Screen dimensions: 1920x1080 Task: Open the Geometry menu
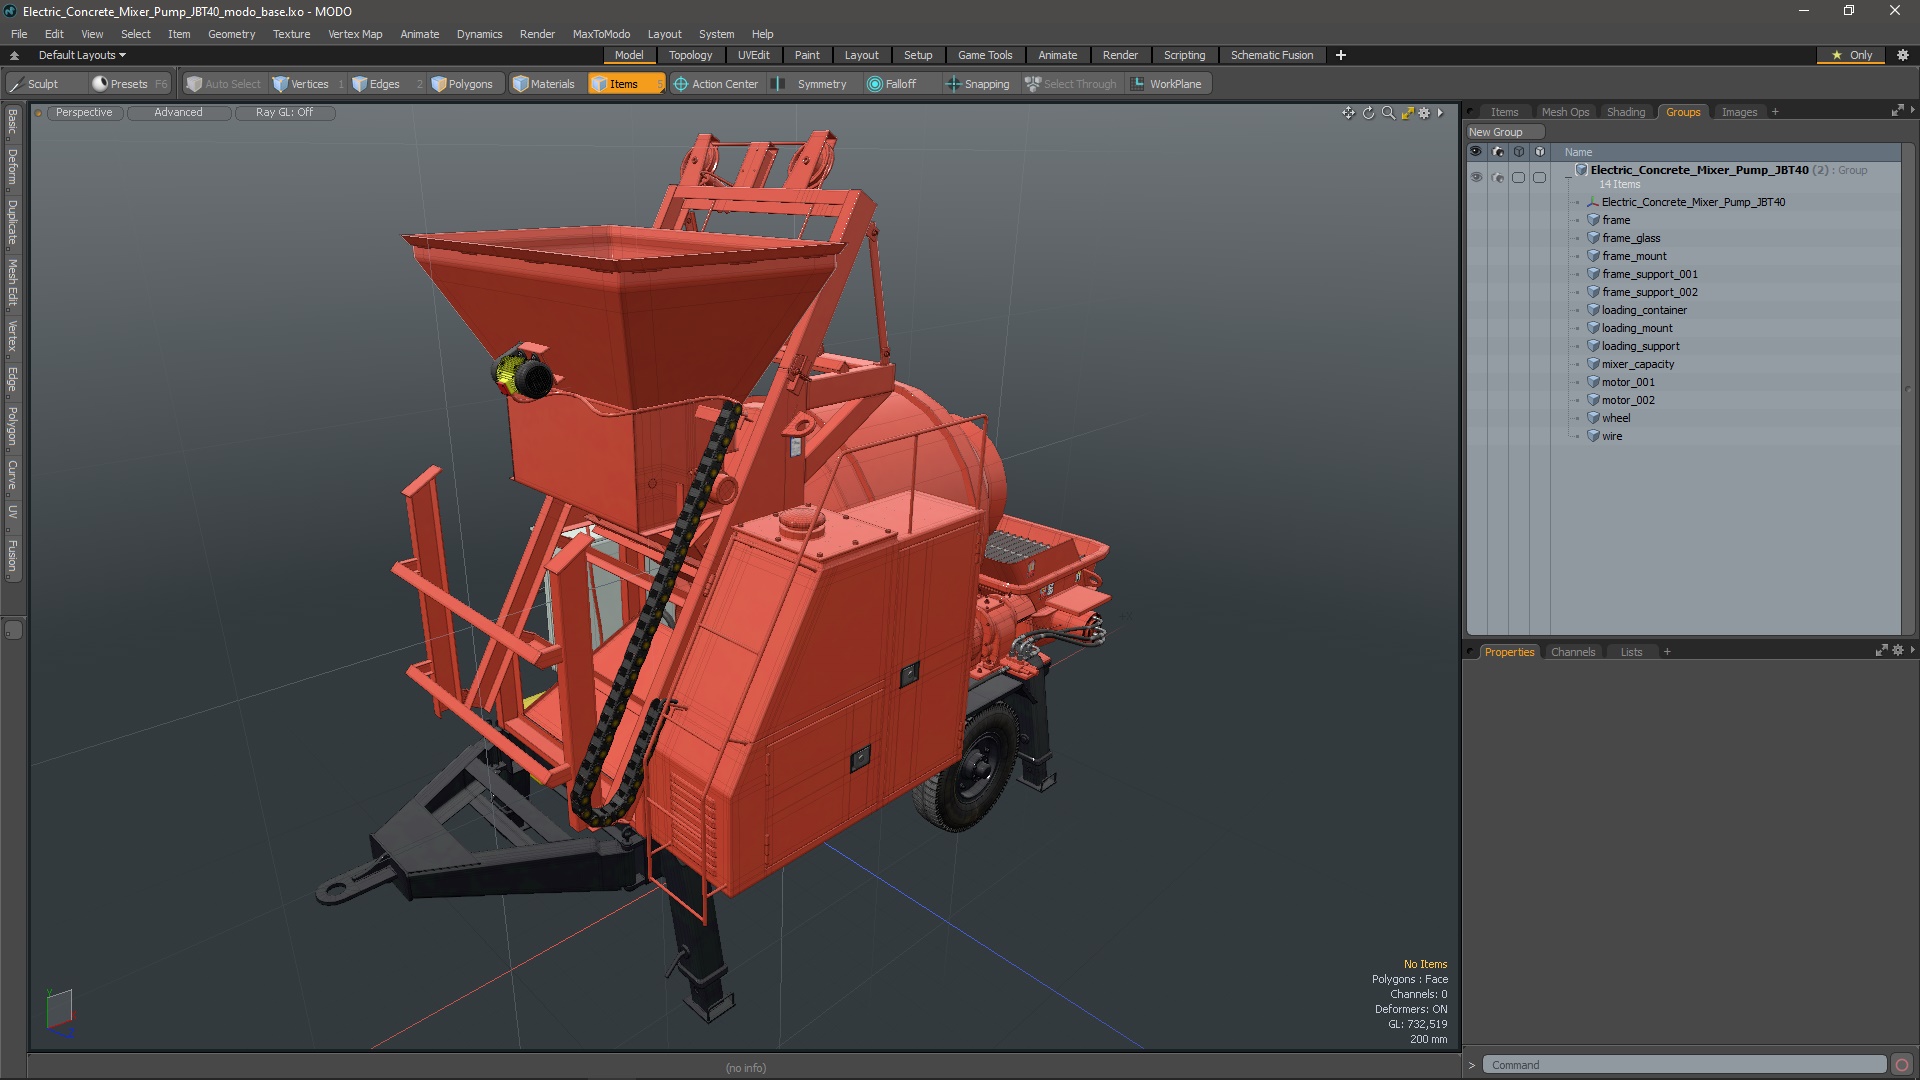point(231,34)
